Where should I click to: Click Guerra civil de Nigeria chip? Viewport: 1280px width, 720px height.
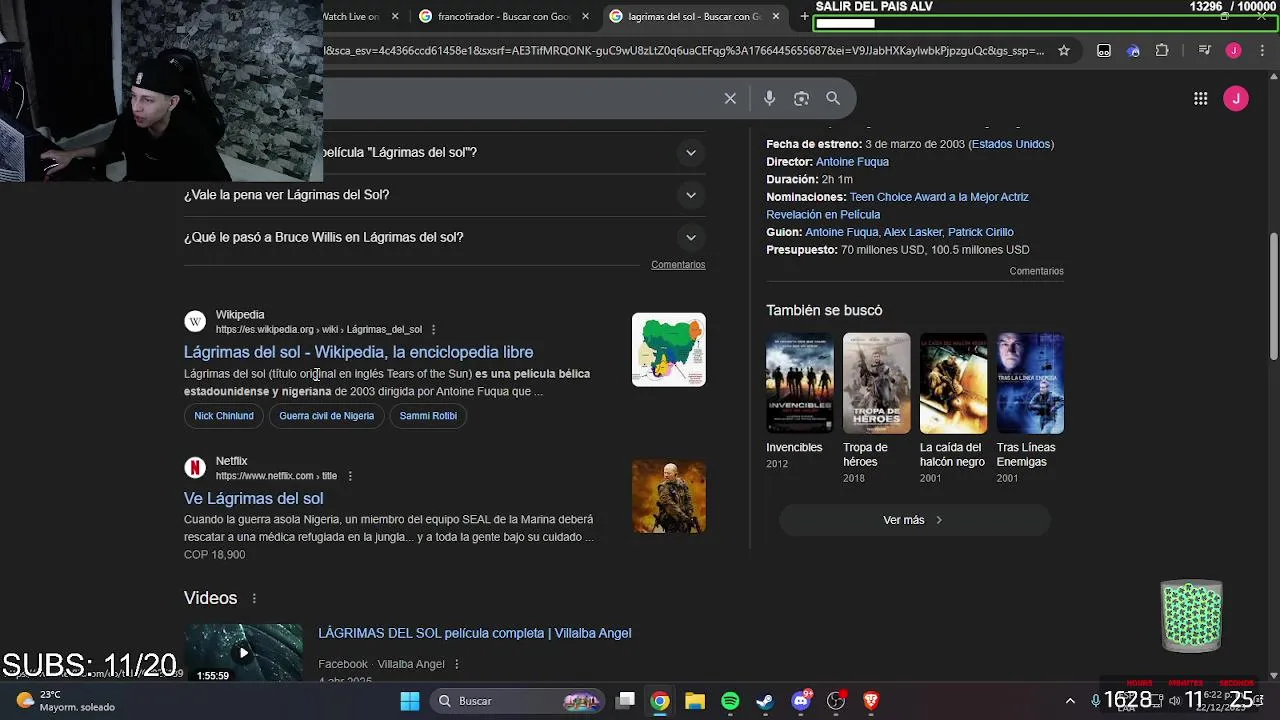click(326, 416)
